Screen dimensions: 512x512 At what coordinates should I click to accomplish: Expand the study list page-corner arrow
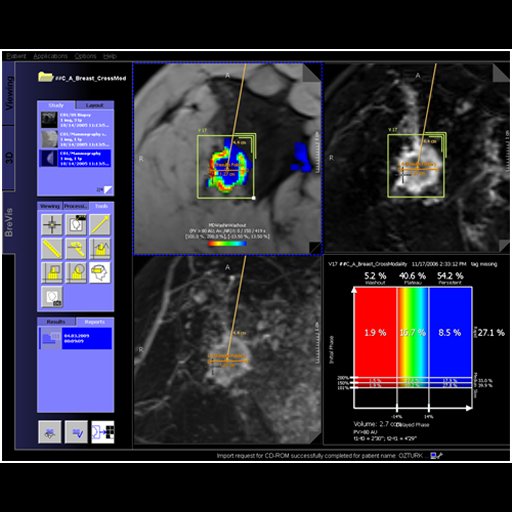pyautogui.click(x=108, y=190)
